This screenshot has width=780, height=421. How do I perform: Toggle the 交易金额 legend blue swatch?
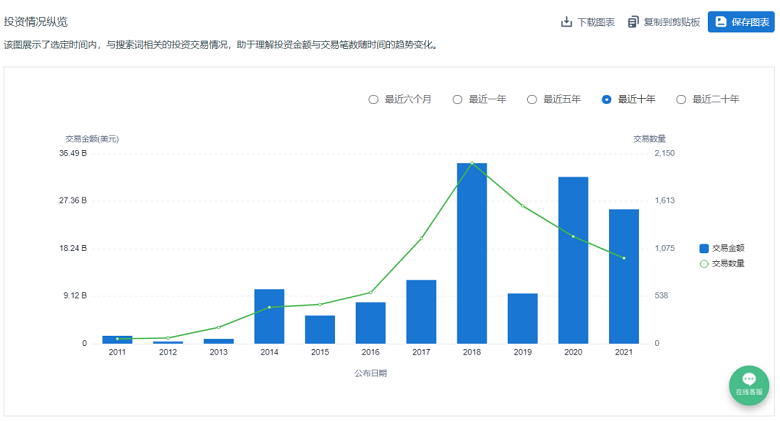point(704,248)
